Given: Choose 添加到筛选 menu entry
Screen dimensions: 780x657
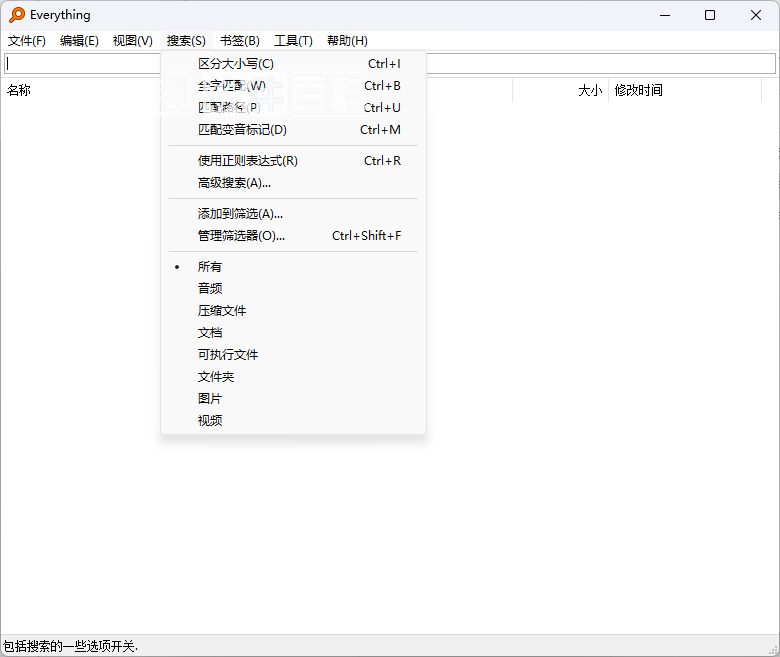Looking at the screenshot, I should pos(240,214).
